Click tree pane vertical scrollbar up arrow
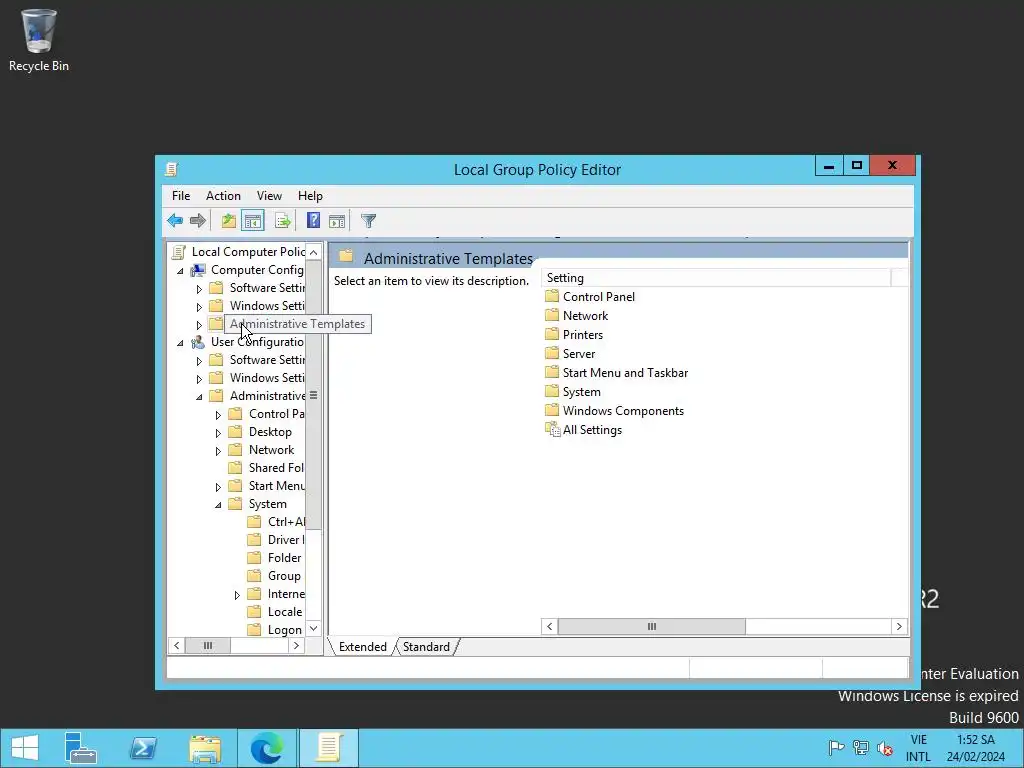The image size is (1024, 768). click(313, 252)
